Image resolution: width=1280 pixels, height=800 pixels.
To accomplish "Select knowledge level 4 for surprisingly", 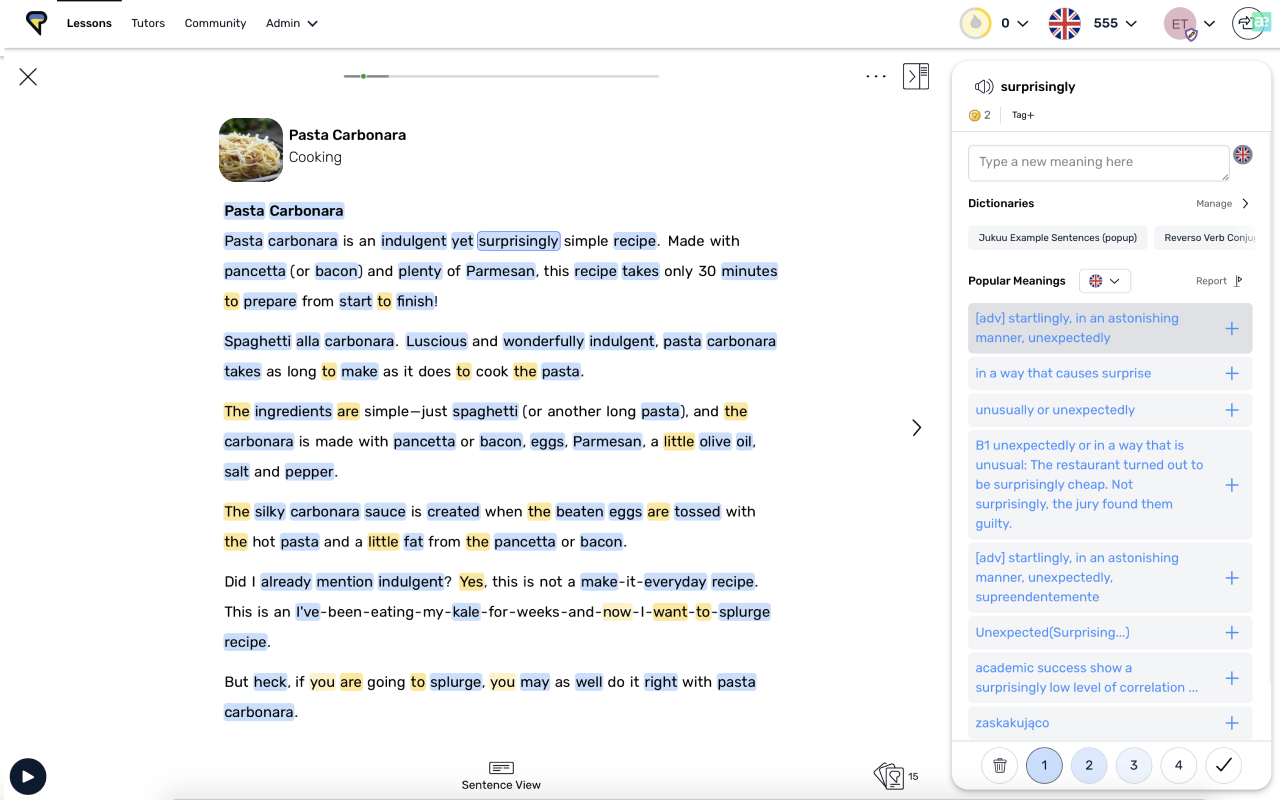I will click(x=1178, y=765).
